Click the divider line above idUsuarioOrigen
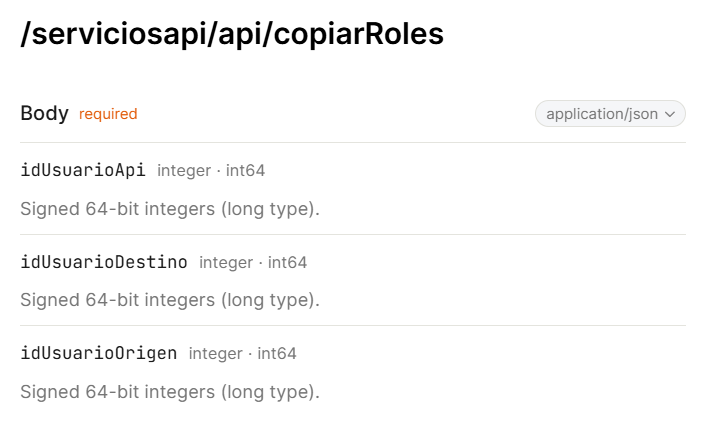This screenshot has height=423, width=705. [353, 325]
